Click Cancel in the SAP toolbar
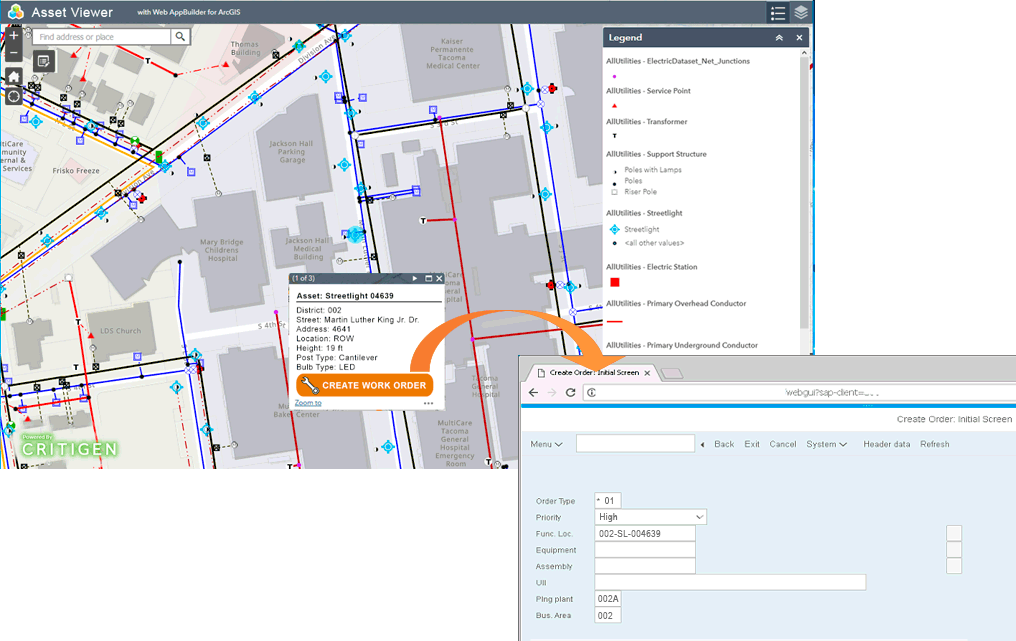Viewport: 1016px width, 641px height. tap(783, 445)
